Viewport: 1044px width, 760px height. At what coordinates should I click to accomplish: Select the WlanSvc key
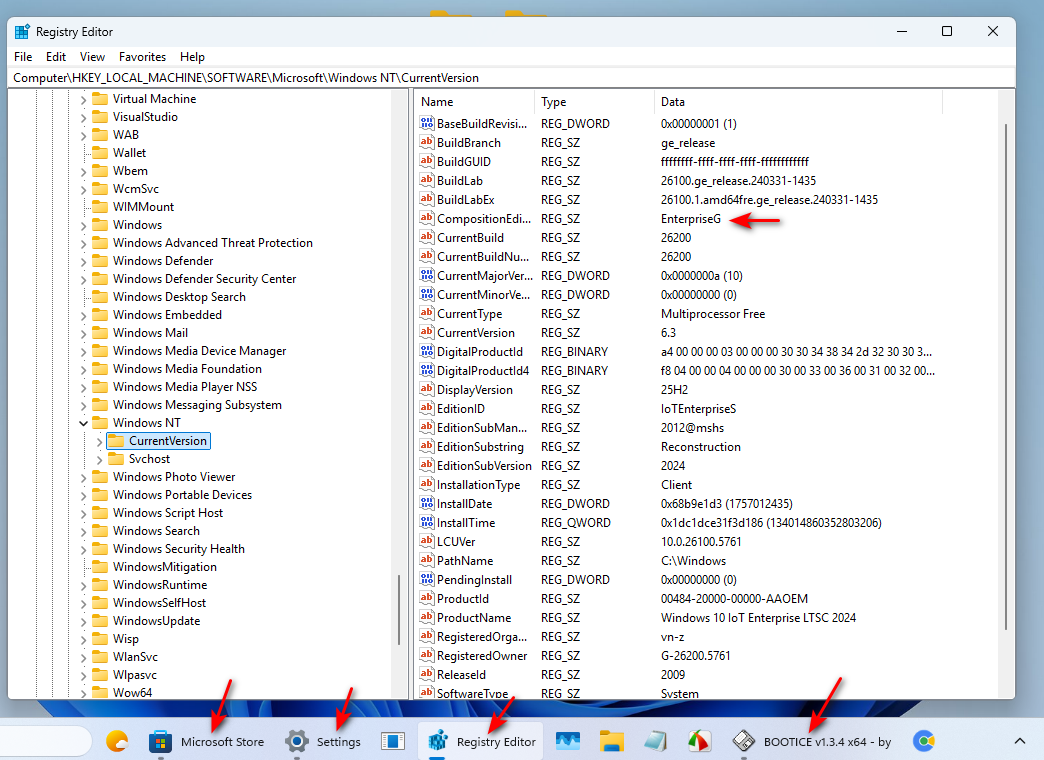pyautogui.click(x=135, y=656)
